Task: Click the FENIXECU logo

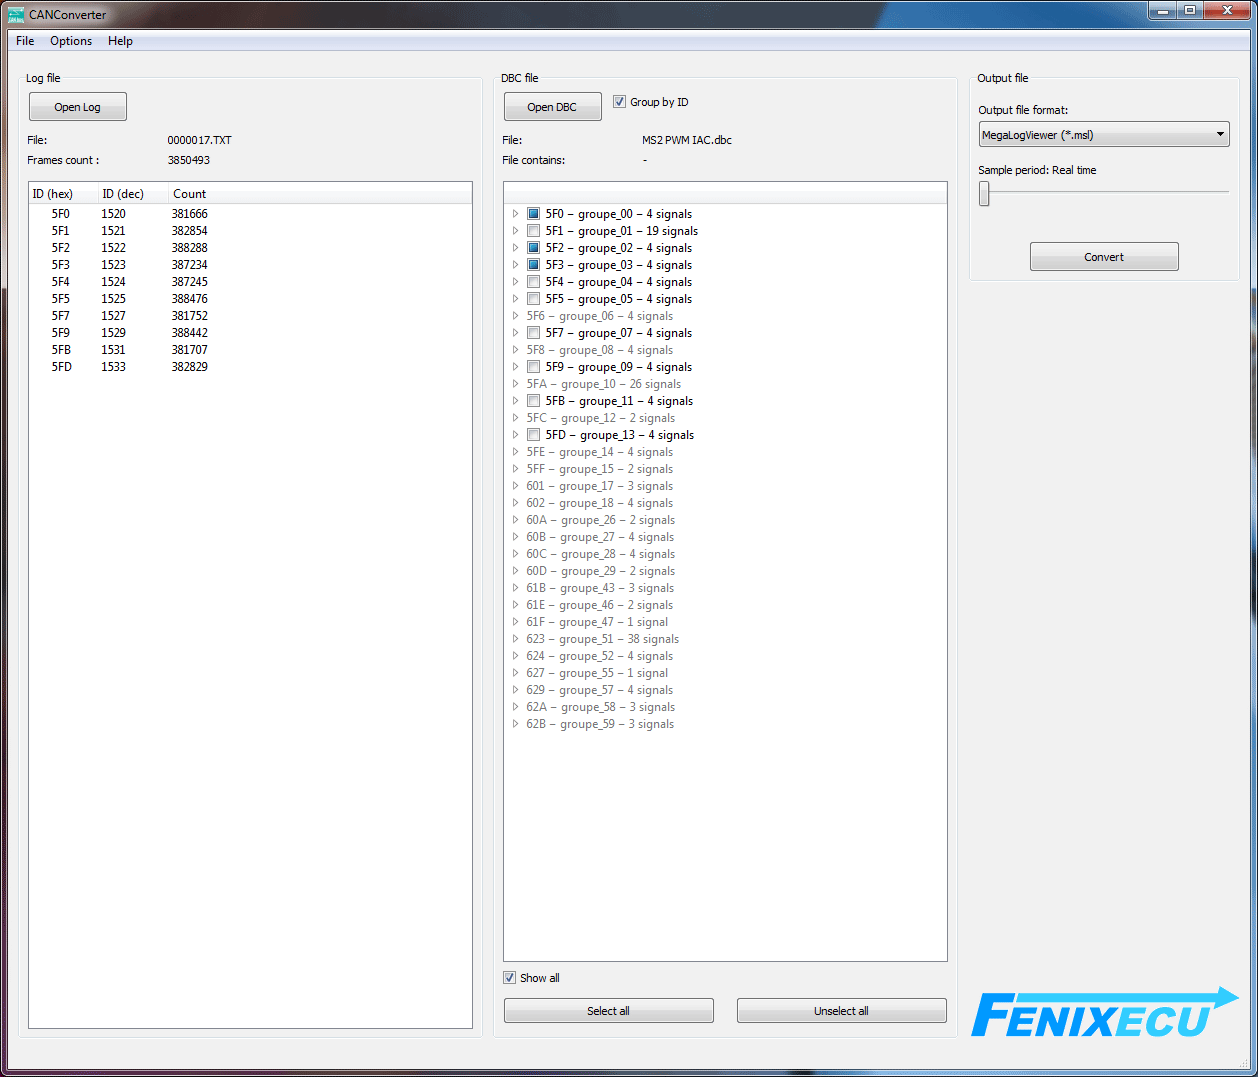Action: (x=1104, y=1015)
